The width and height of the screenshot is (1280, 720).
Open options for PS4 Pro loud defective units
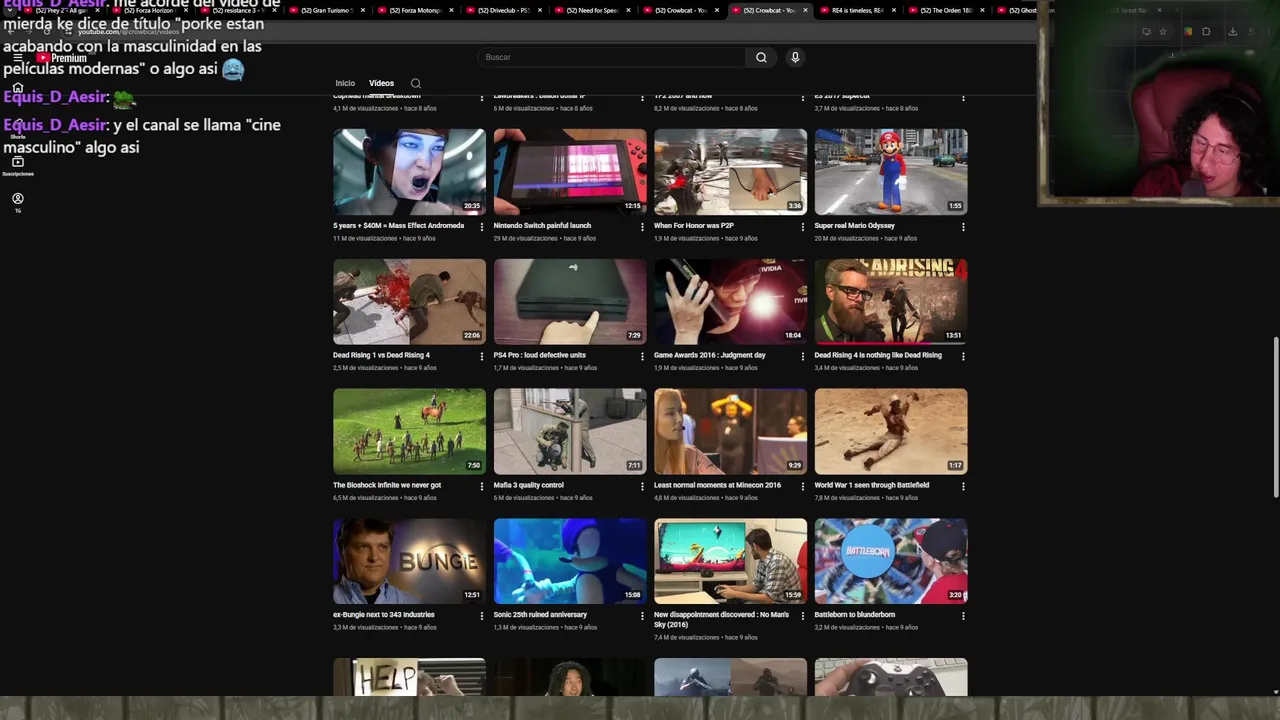coord(642,356)
